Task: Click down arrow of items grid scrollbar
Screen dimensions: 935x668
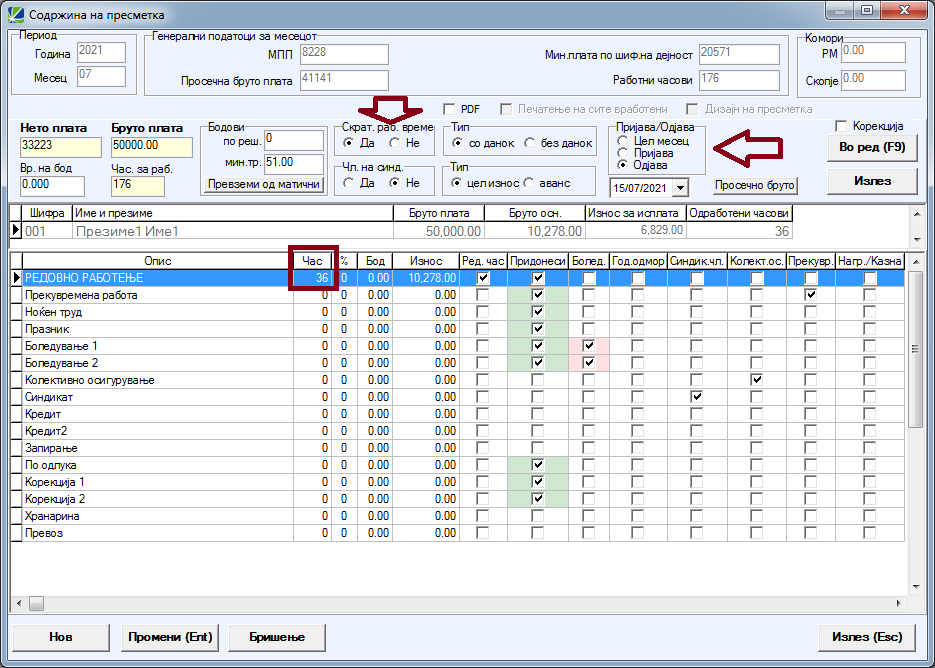Action: [x=917, y=587]
